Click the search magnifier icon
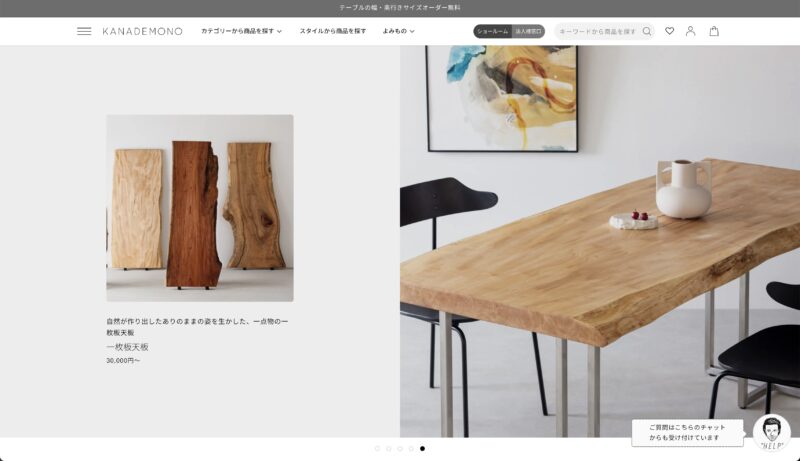This screenshot has height=461, width=800. coord(646,31)
